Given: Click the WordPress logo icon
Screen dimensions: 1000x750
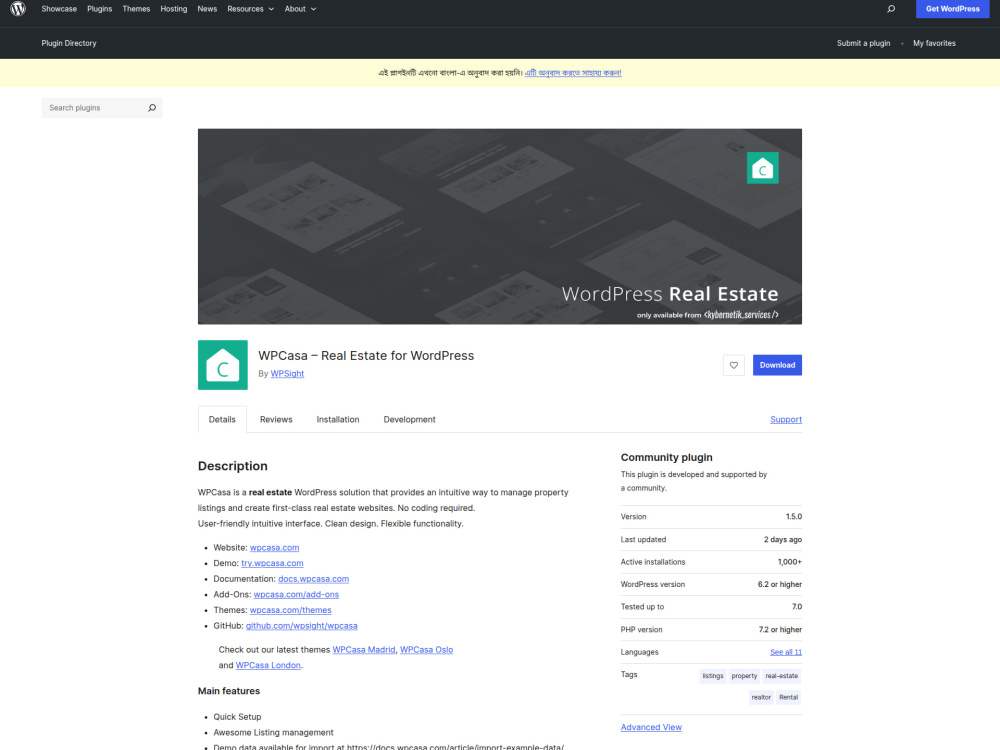Looking at the screenshot, I should click(x=18, y=9).
